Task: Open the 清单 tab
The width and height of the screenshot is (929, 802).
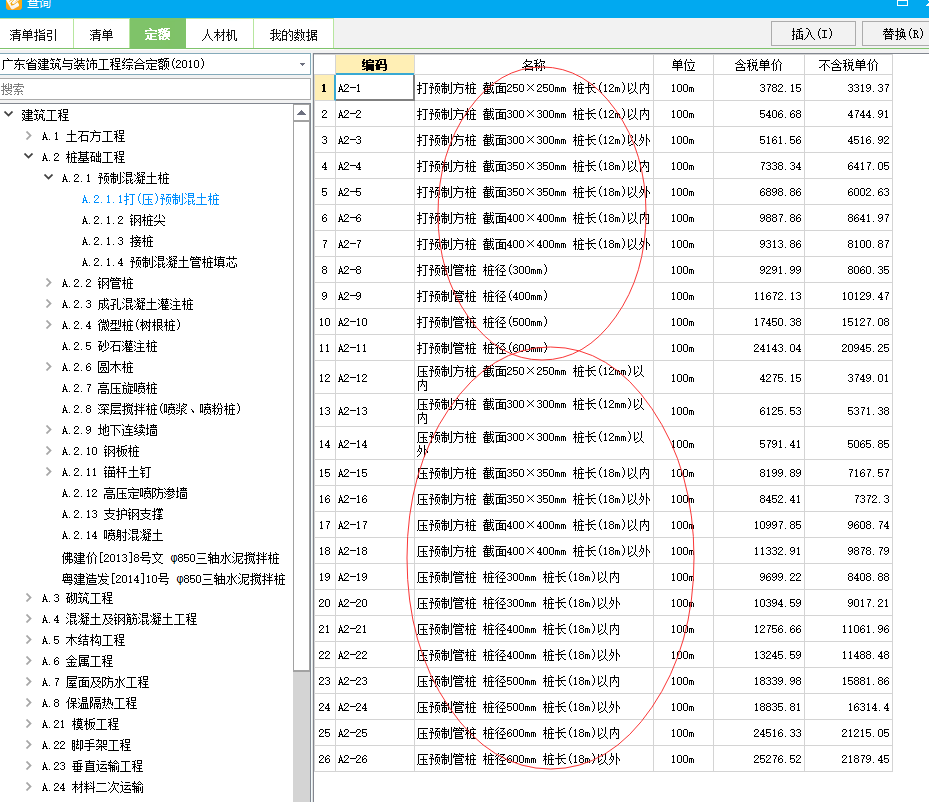Action: point(101,35)
